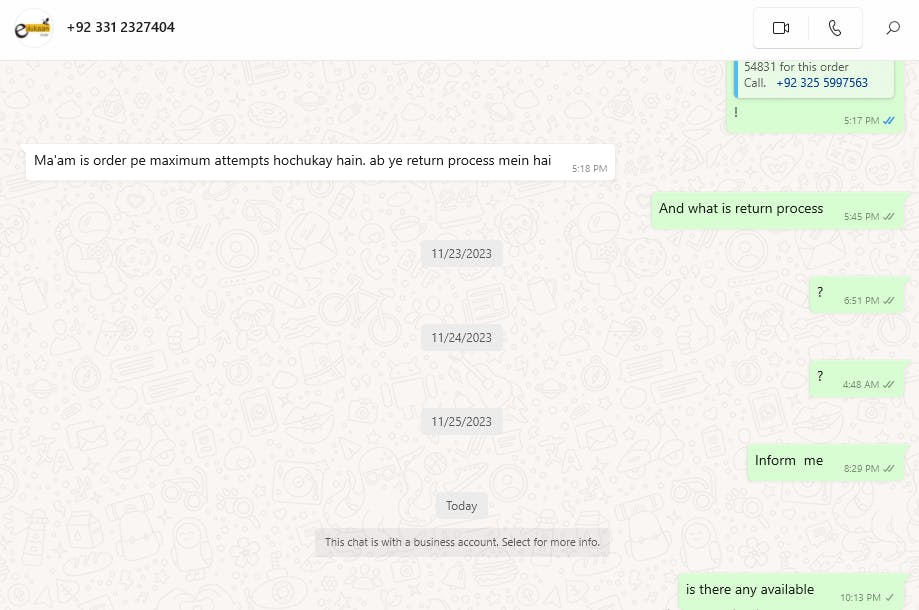Click the 'Ma'am is order pe maximum attempts' message
This screenshot has height=610, width=919.
click(x=320, y=162)
